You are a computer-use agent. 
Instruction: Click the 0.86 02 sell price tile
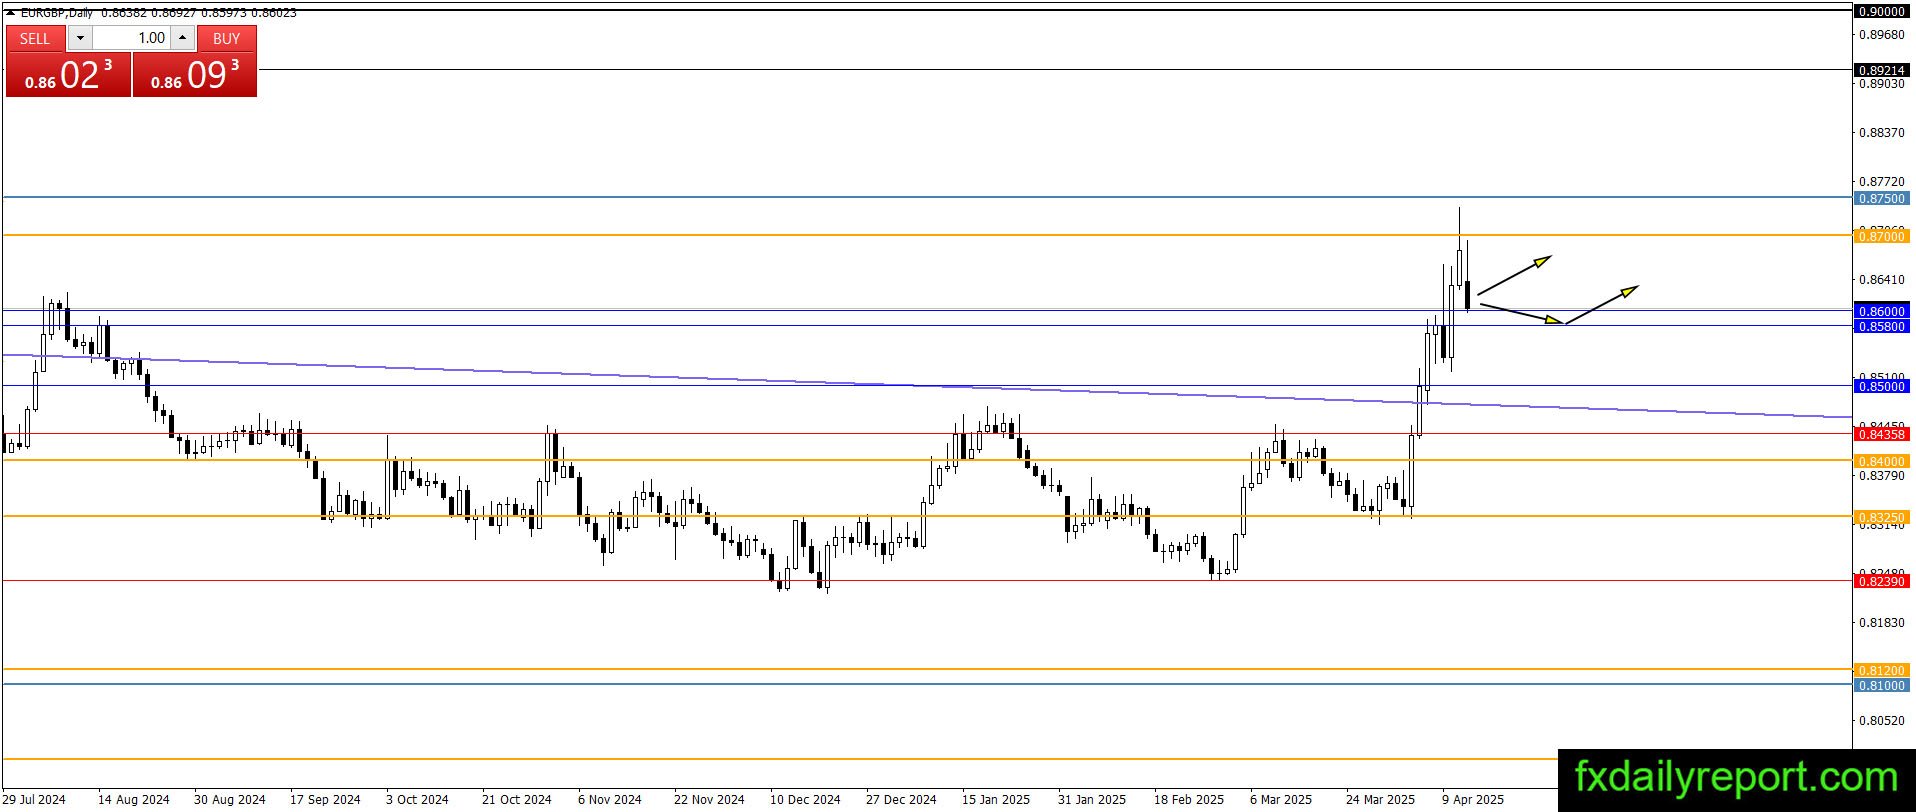pos(68,75)
